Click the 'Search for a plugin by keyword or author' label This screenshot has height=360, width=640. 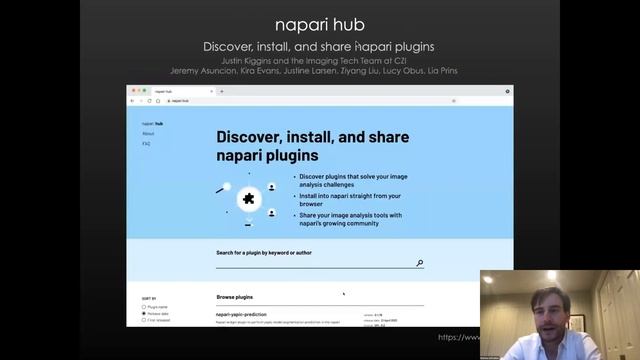pyautogui.click(x=264, y=253)
